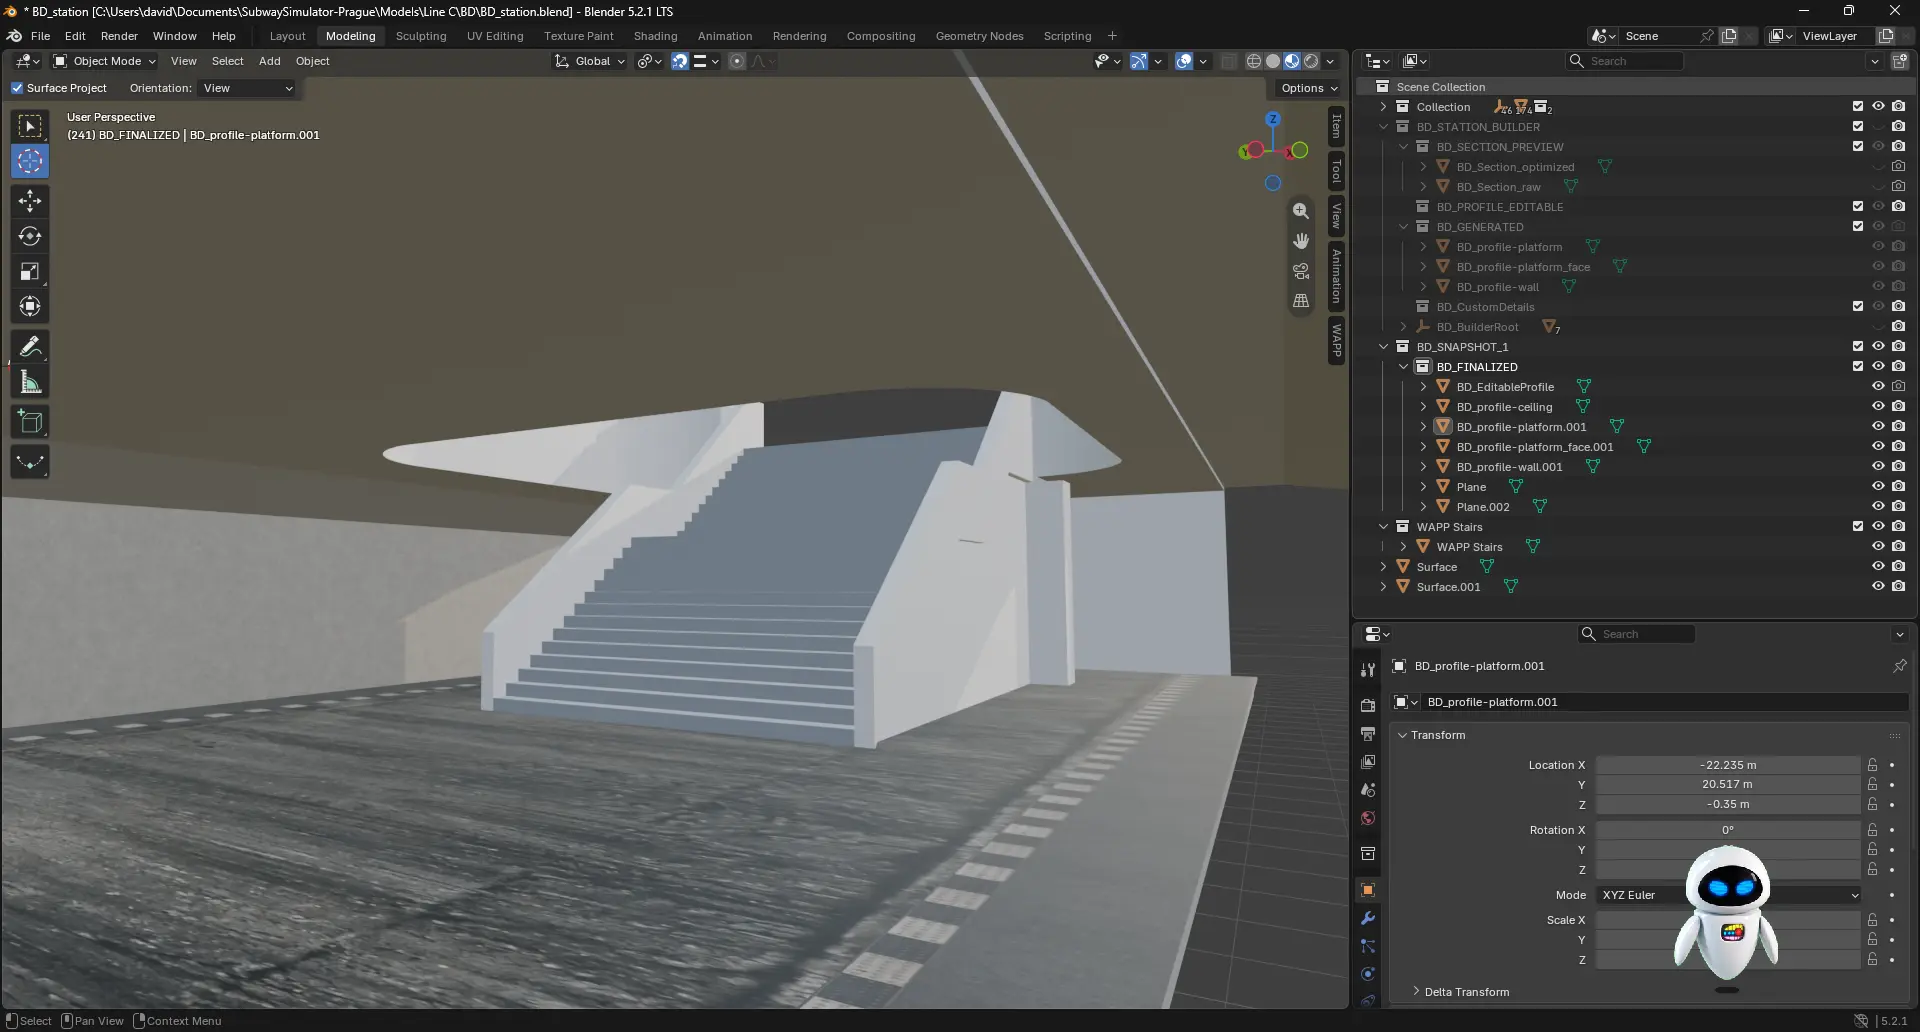The width and height of the screenshot is (1920, 1032).
Task: Activate the Move tool
Action: point(30,201)
